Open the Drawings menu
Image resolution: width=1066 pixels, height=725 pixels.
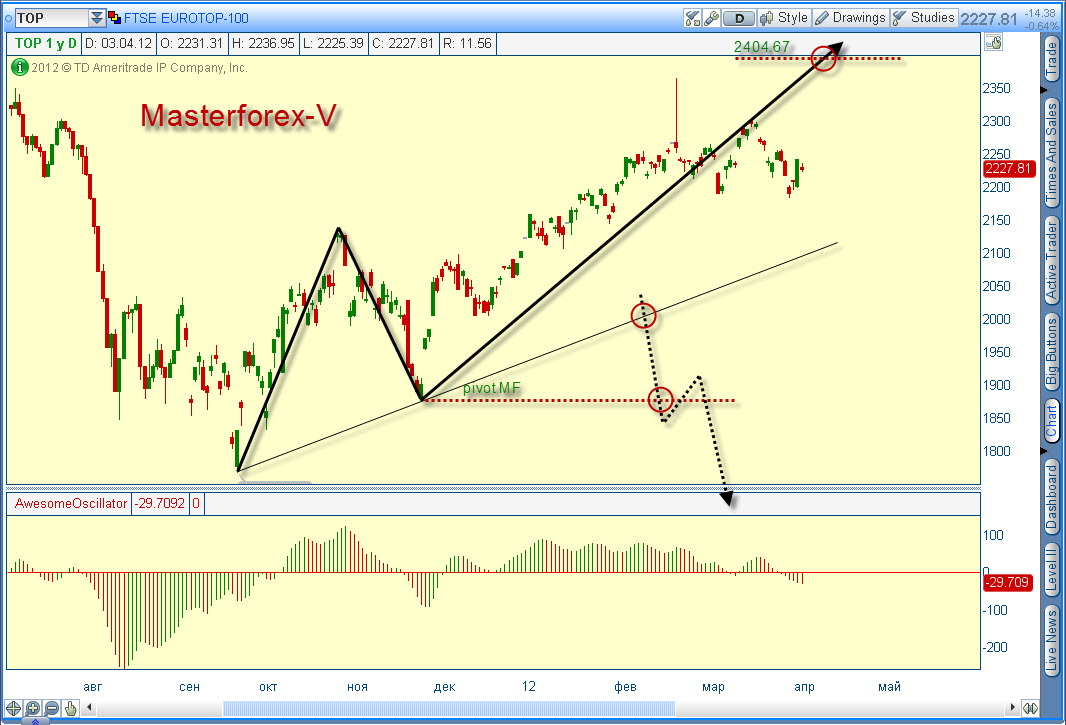(x=850, y=18)
